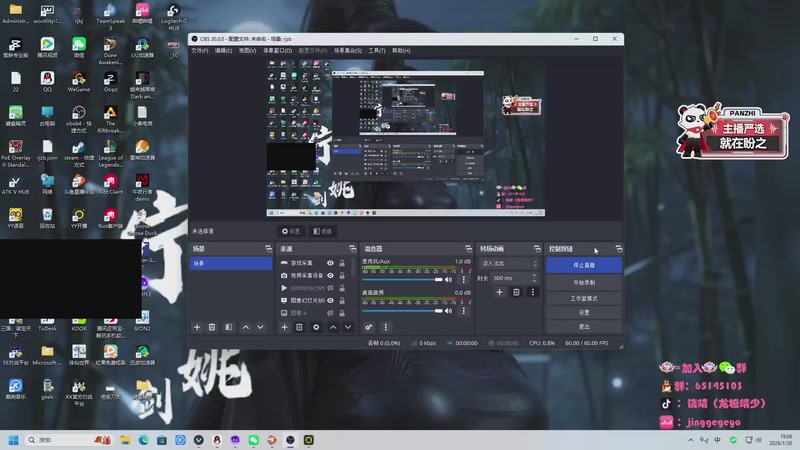
Task: Open 桌面音频 track options menu
Action: 463,311
